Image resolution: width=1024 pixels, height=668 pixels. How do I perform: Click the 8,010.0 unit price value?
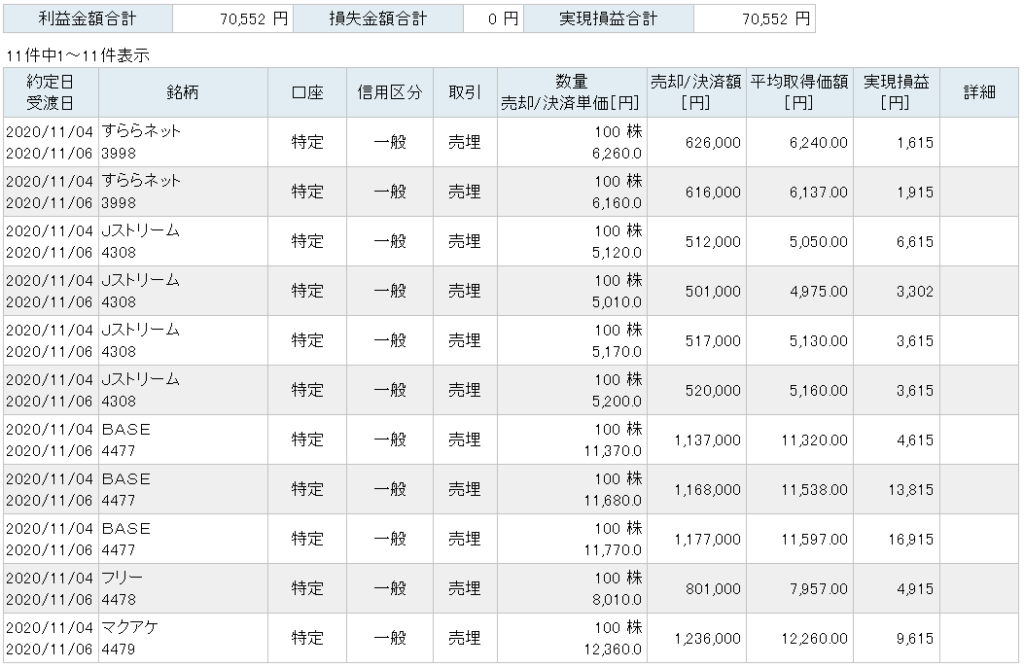tap(617, 599)
